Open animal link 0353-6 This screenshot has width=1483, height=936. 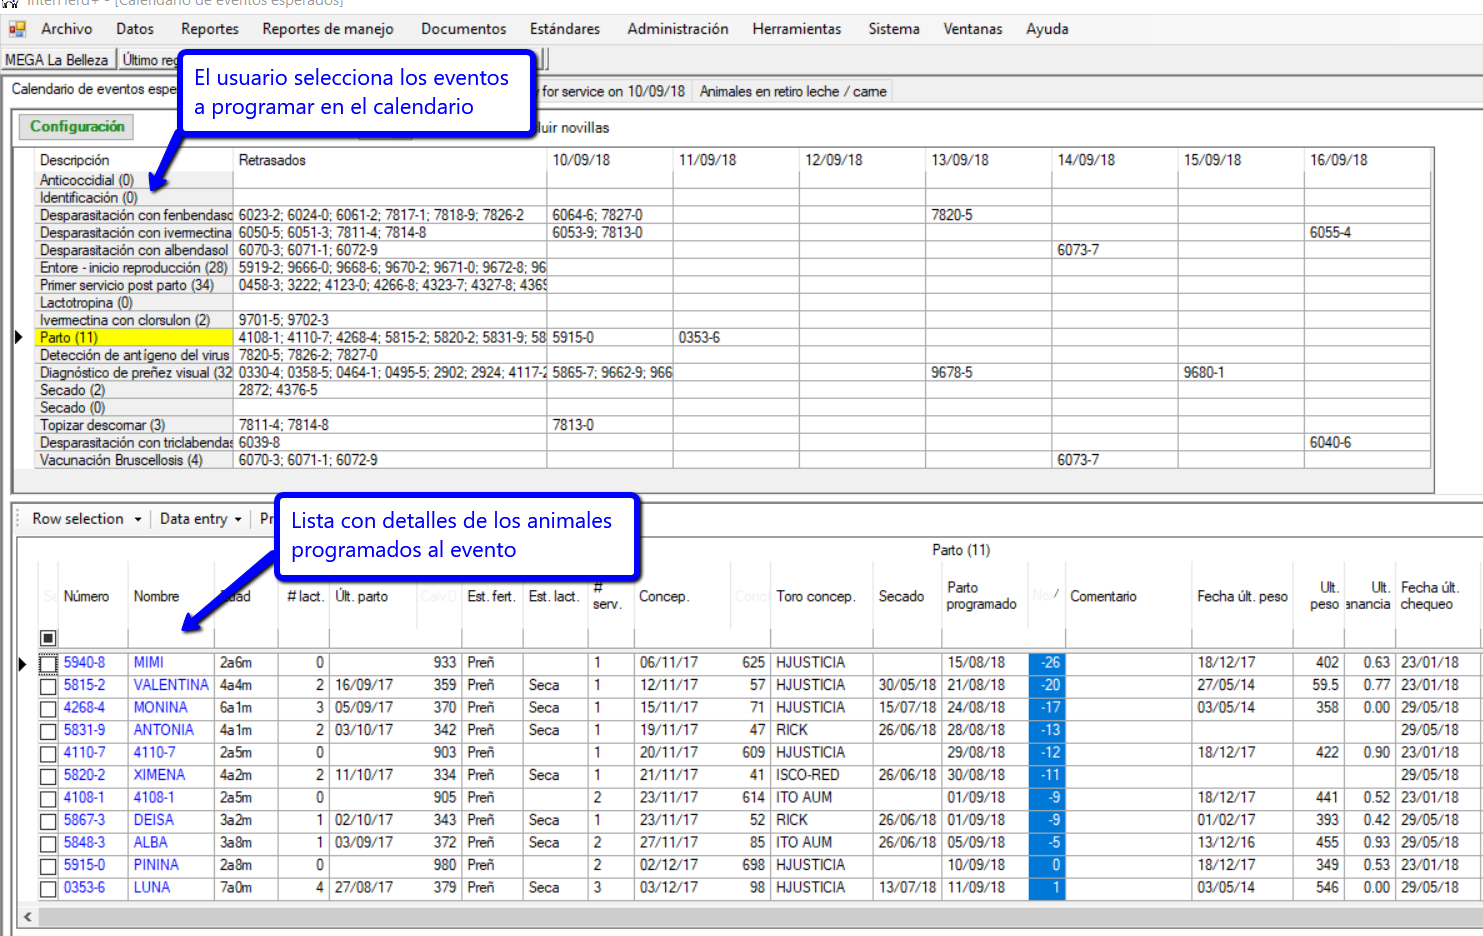(x=84, y=887)
